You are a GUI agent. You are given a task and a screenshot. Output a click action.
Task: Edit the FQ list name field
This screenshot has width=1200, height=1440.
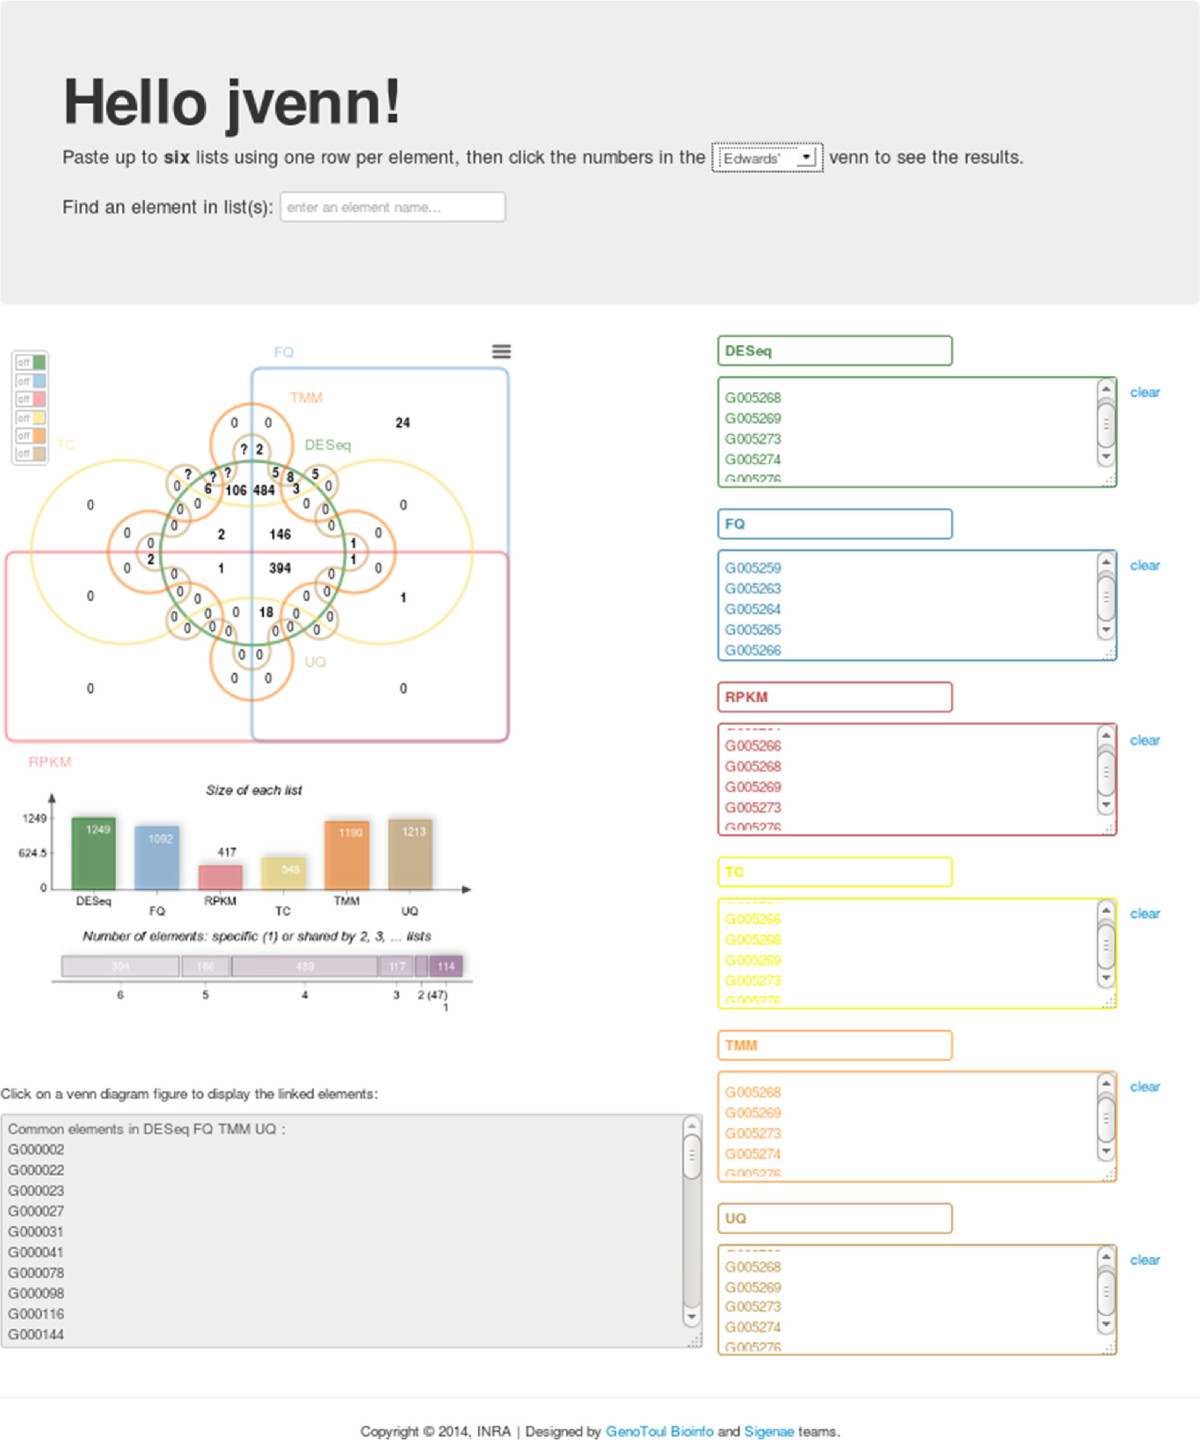[x=835, y=524]
